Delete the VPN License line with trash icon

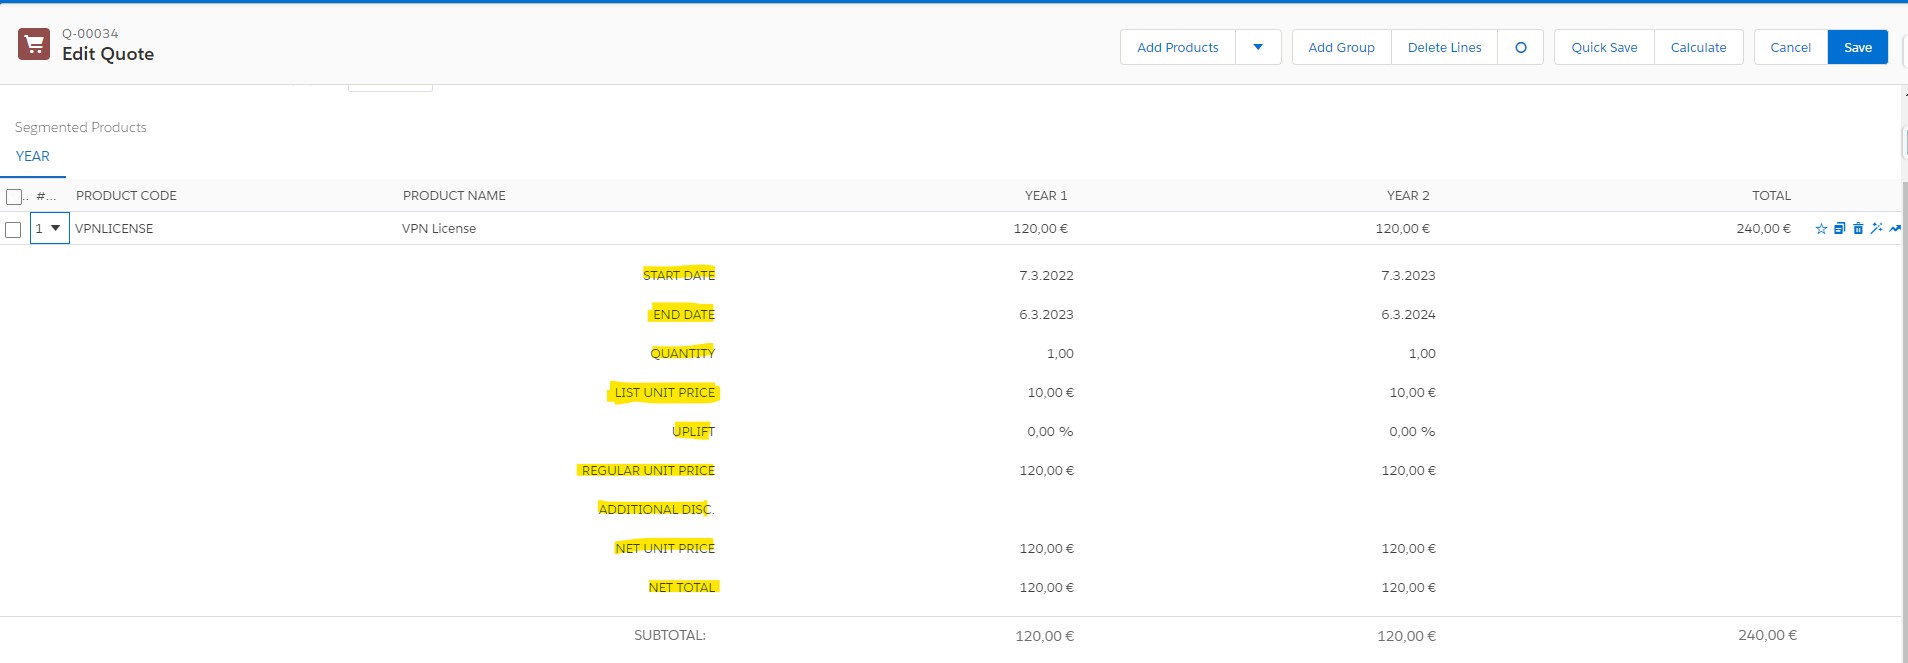(1858, 229)
